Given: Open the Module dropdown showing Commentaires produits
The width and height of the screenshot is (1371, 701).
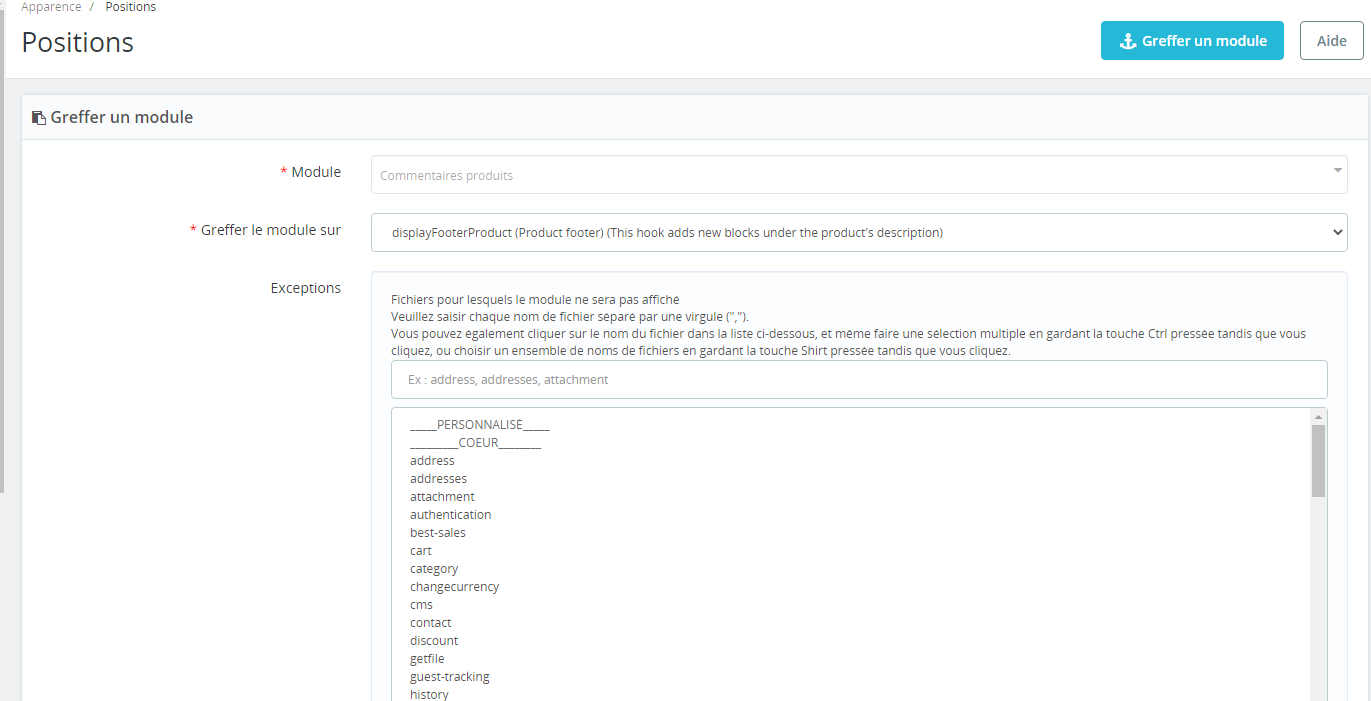Looking at the screenshot, I should (859, 175).
